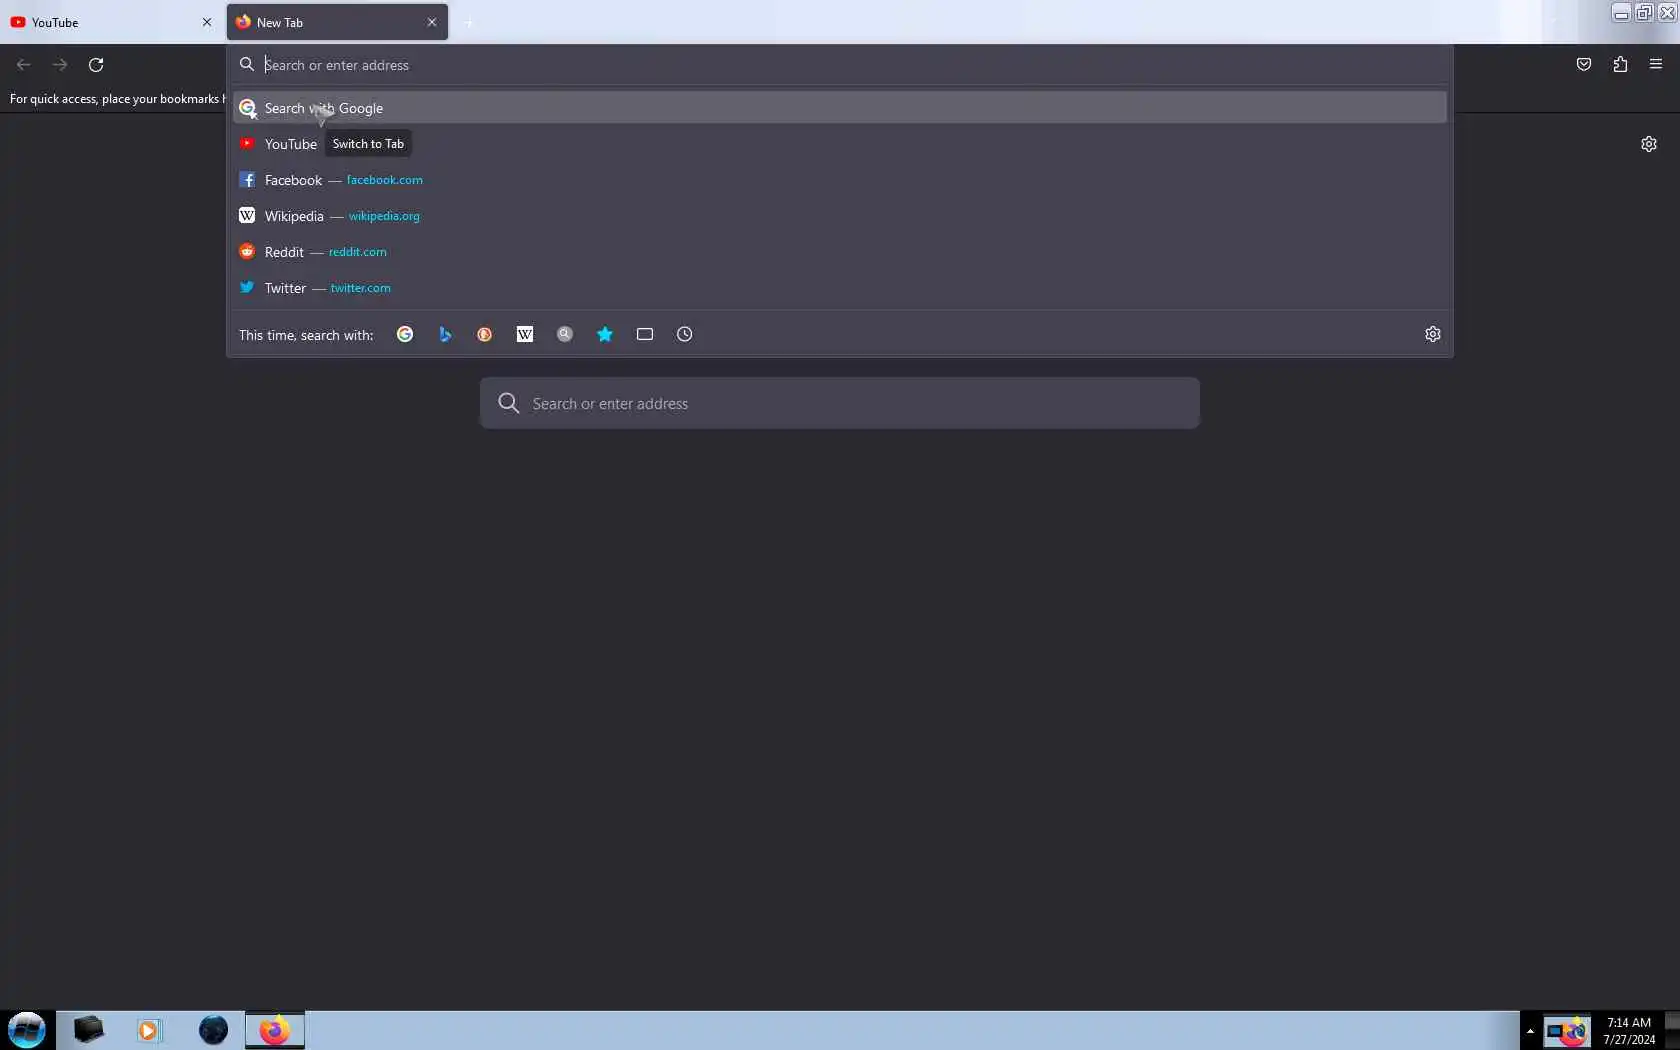Open search settings gear in dropdown
The width and height of the screenshot is (1680, 1050).
[1433, 334]
